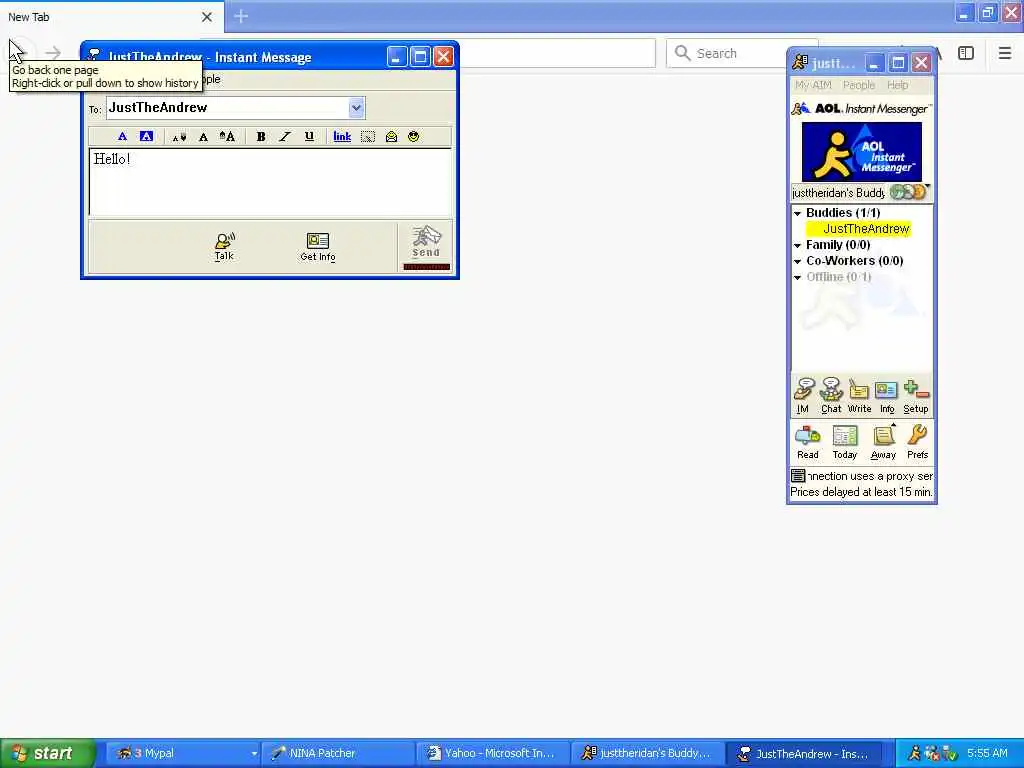Screen dimensions: 1024x768
Task: Start a Talk session with the buddy
Action: pos(224,247)
